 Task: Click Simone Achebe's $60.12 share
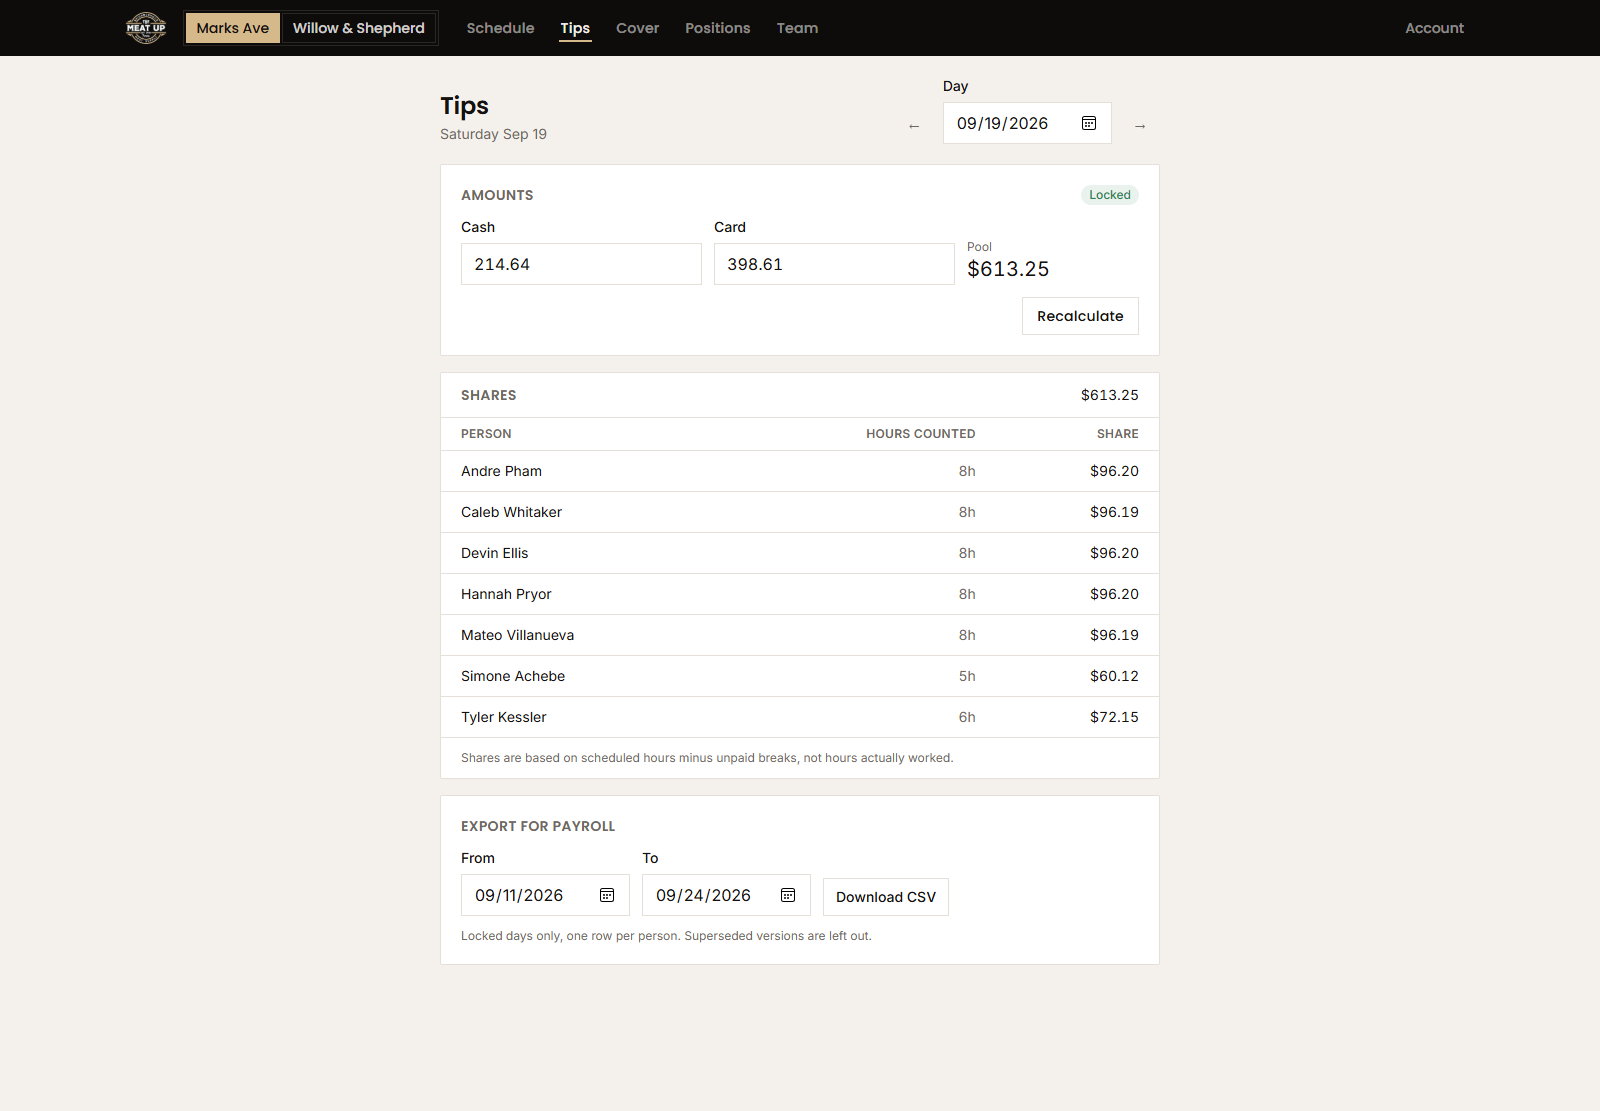tap(1114, 676)
